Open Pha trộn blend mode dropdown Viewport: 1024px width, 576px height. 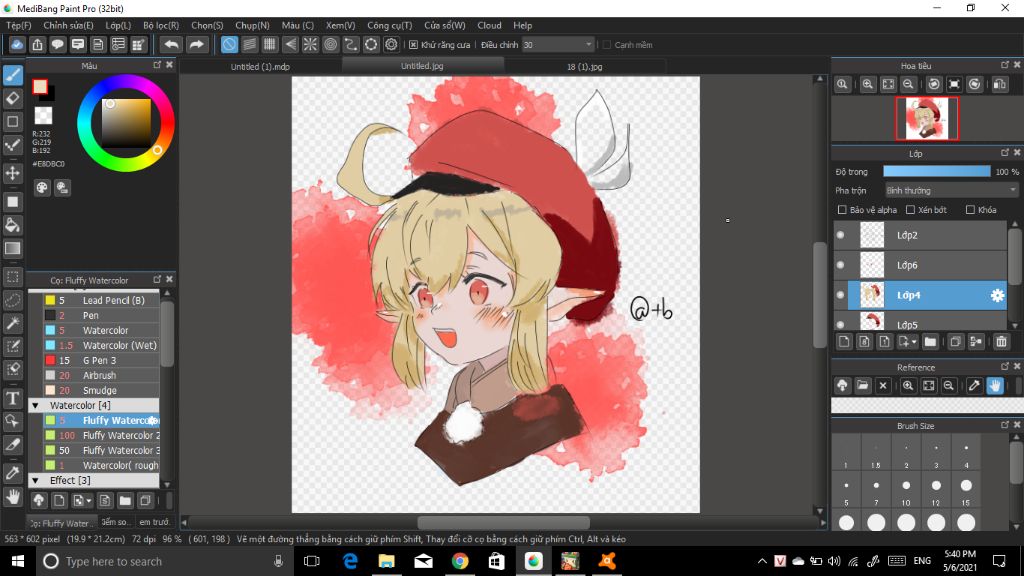(x=952, y=190)
